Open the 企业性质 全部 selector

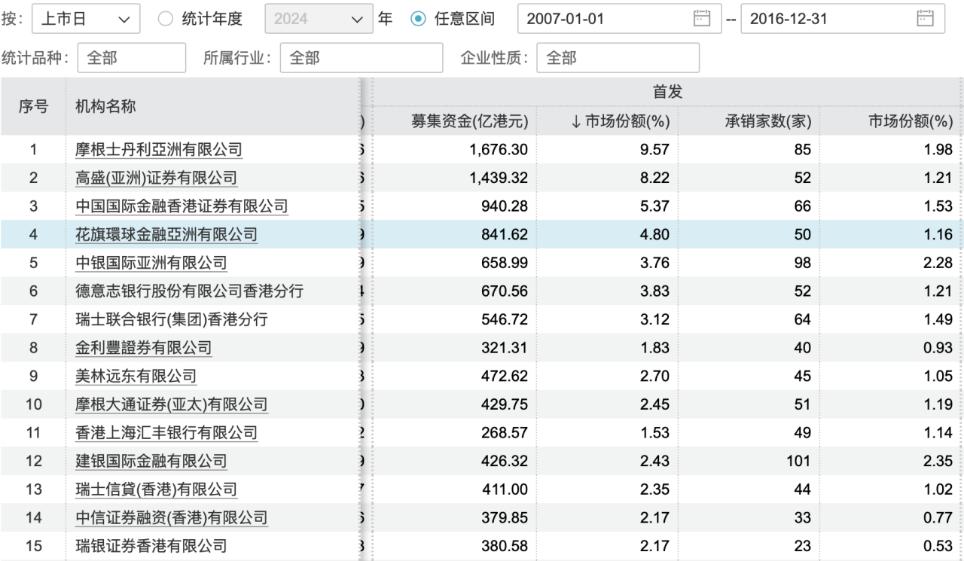pos(618,58)
